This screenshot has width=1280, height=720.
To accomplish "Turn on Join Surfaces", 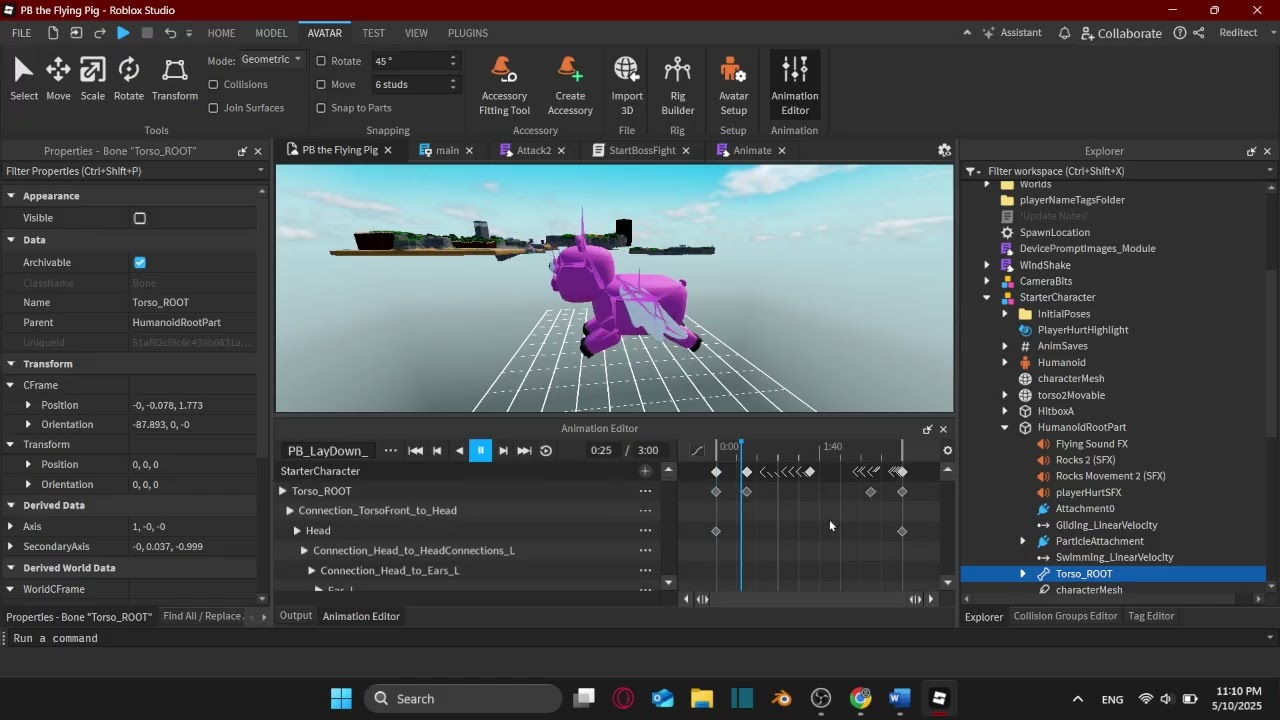I will [x=213, y=108].
